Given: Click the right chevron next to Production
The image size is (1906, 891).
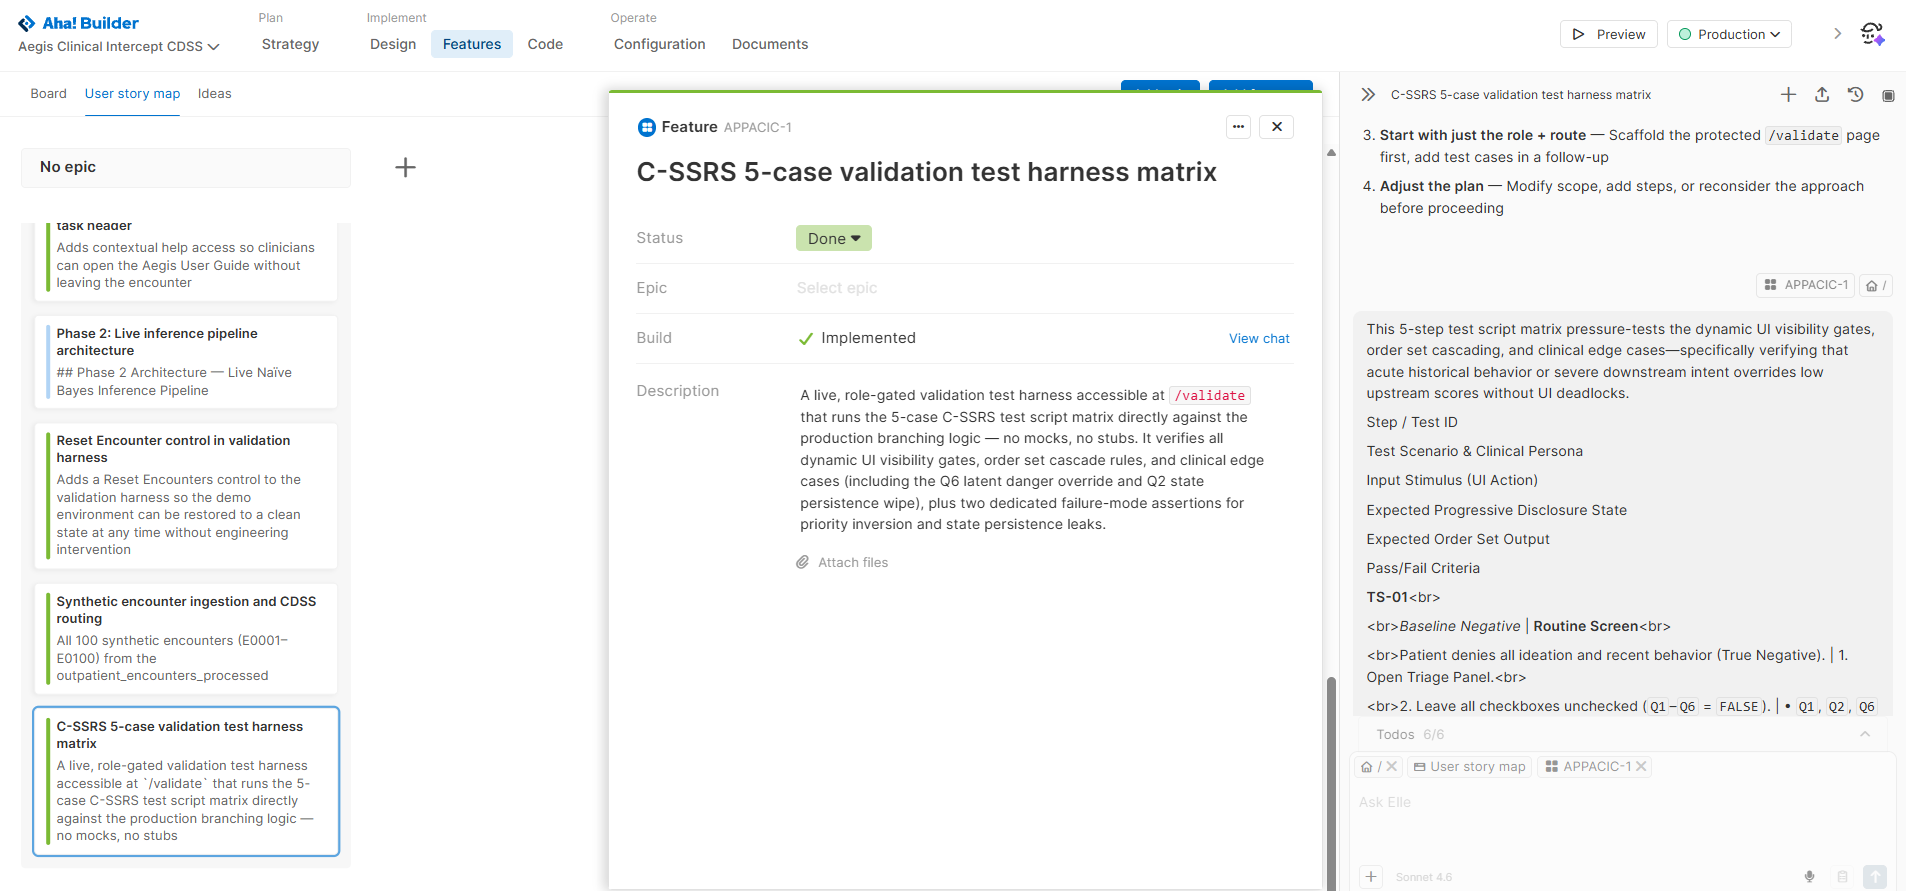Looking at the screenshot, I should click(1837, 34).
